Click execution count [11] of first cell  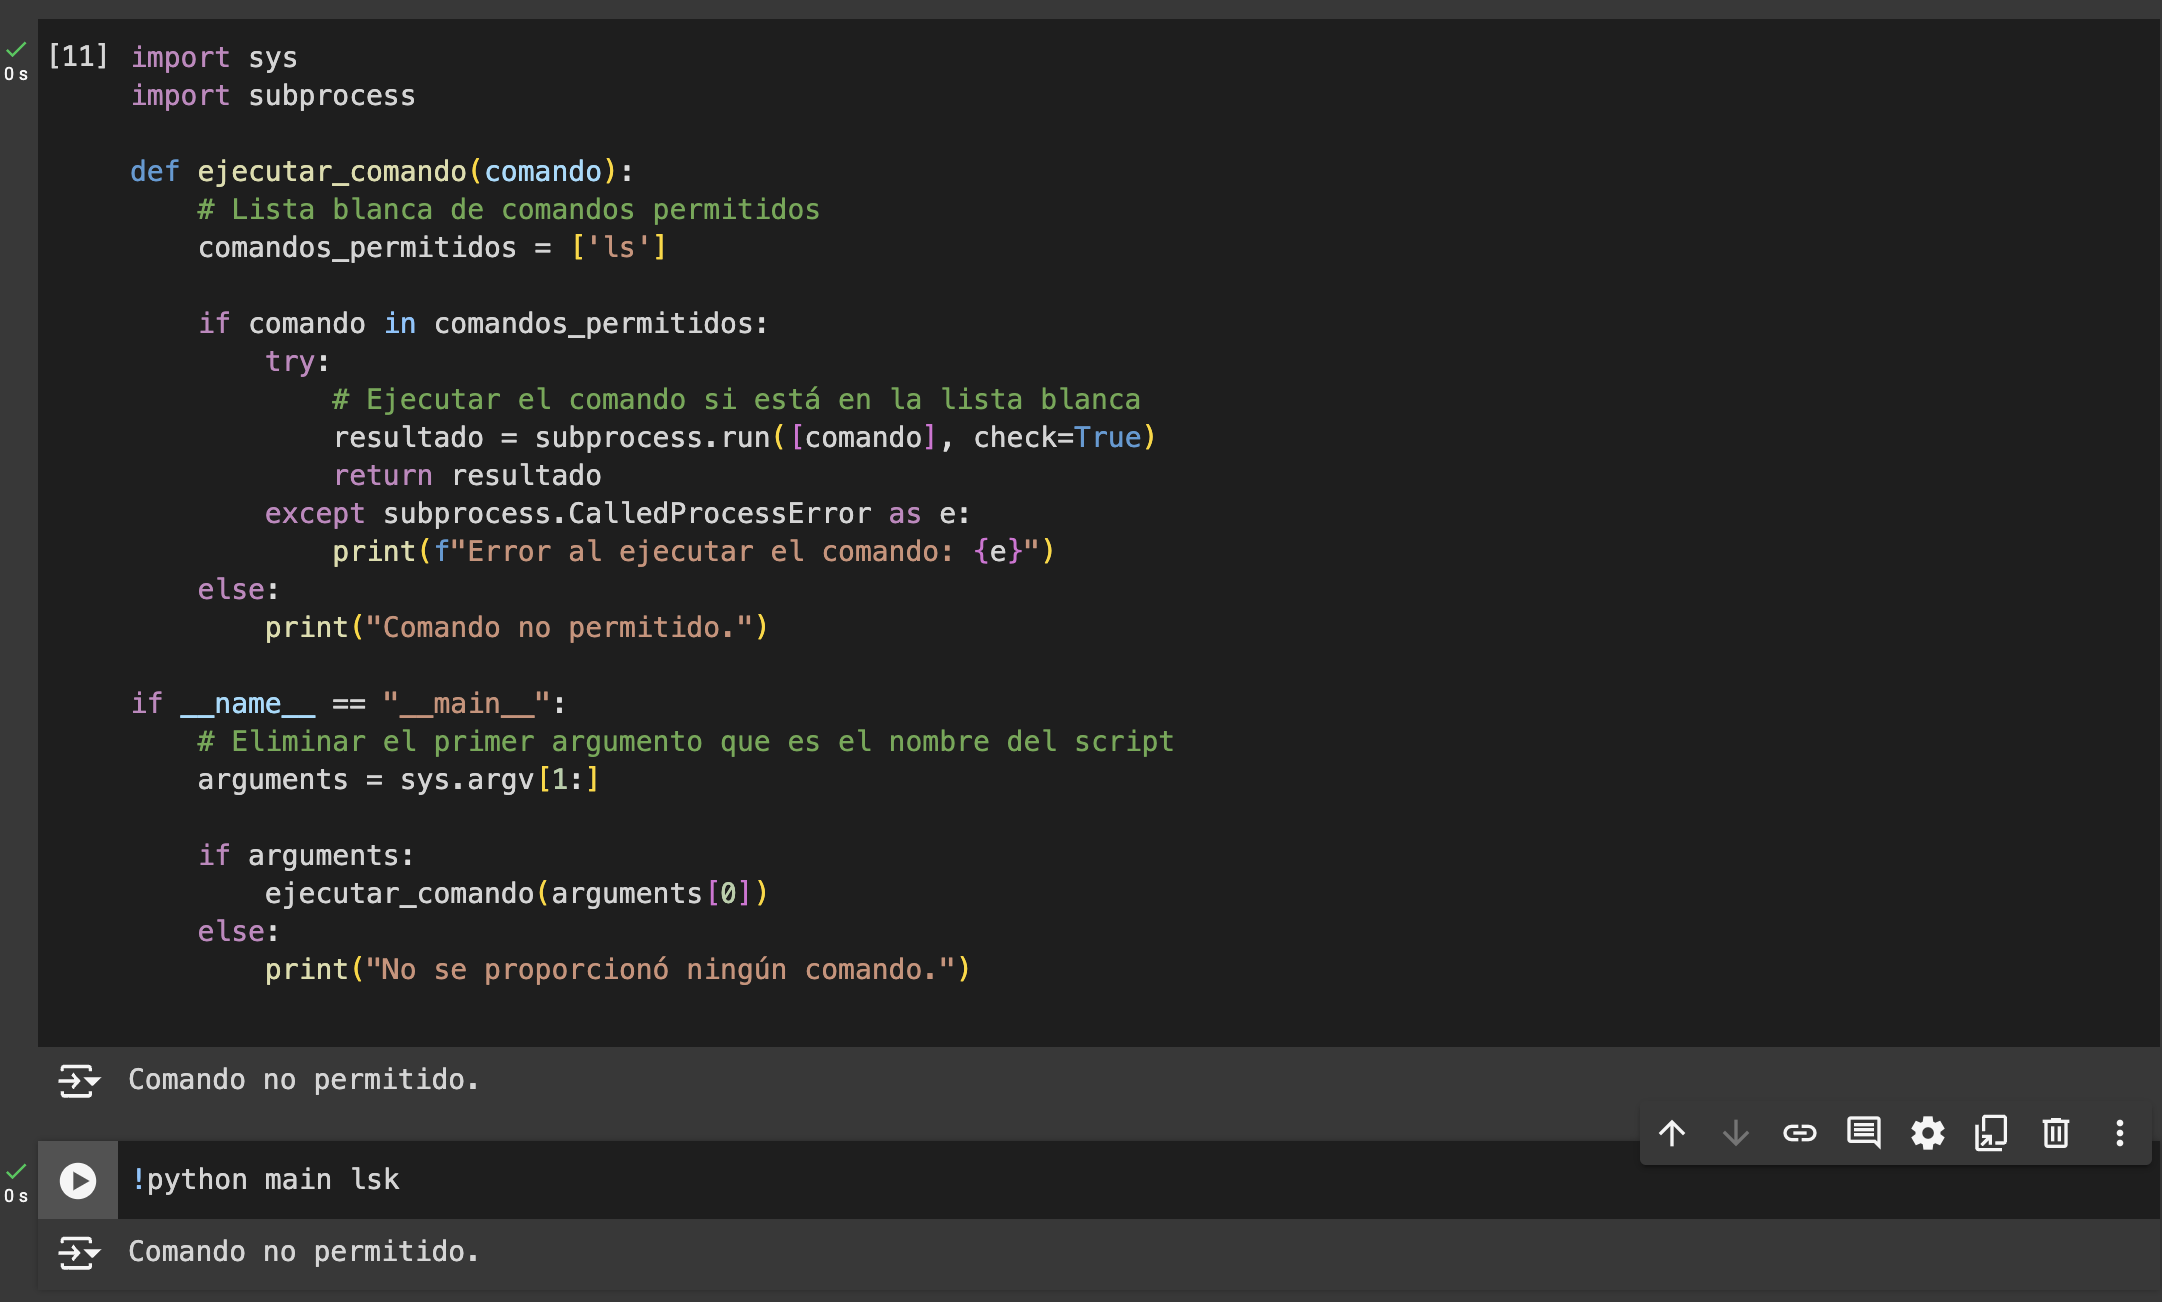click(x=78, y=56)
